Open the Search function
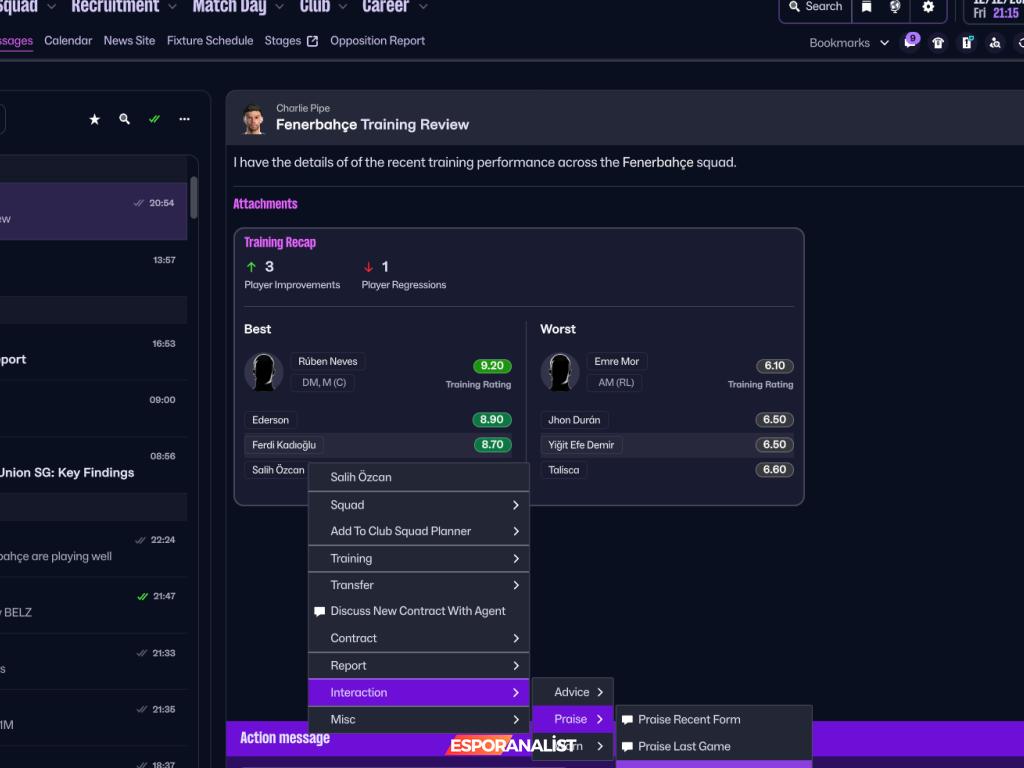 point(815,8)
